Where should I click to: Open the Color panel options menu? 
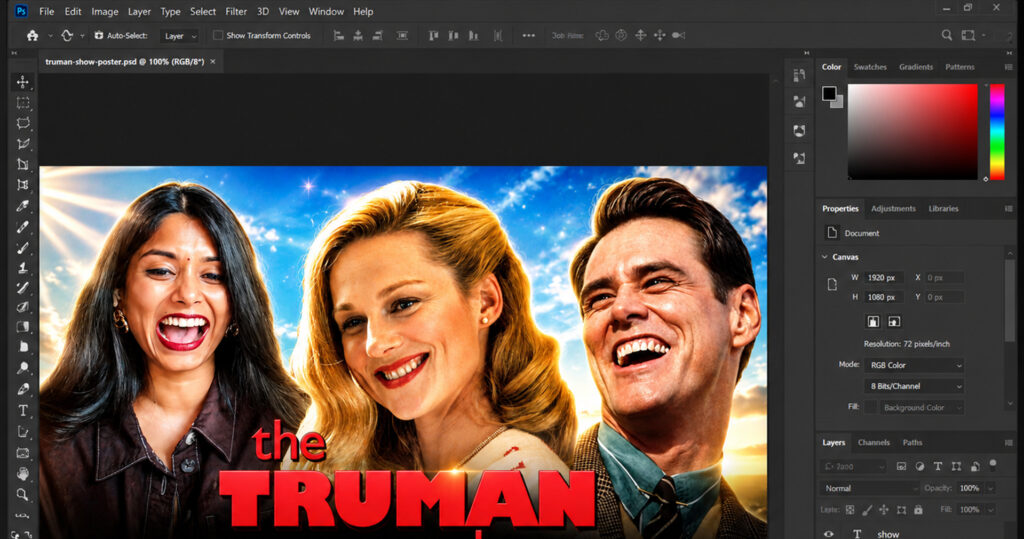click(1008, 67)
